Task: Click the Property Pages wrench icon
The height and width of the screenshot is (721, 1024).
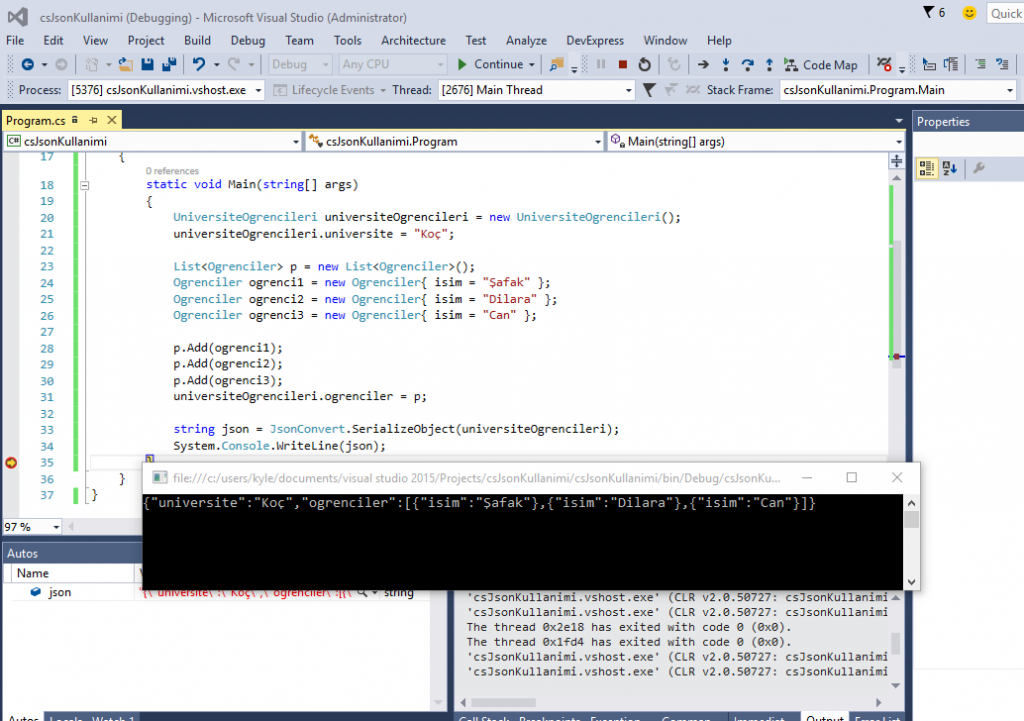Action: click(978, 168)
